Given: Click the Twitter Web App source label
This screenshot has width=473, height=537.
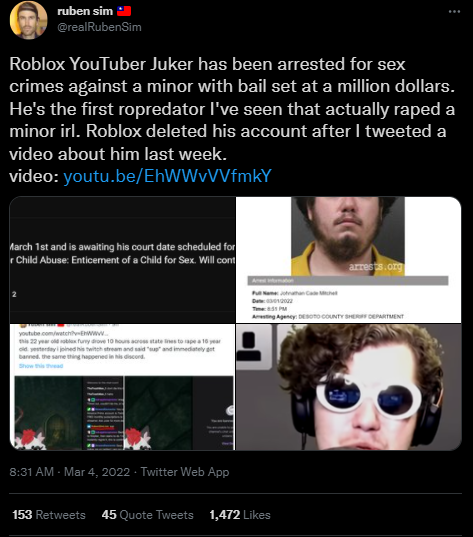Looking at the screenshot, I should click(x=185, y=472).
